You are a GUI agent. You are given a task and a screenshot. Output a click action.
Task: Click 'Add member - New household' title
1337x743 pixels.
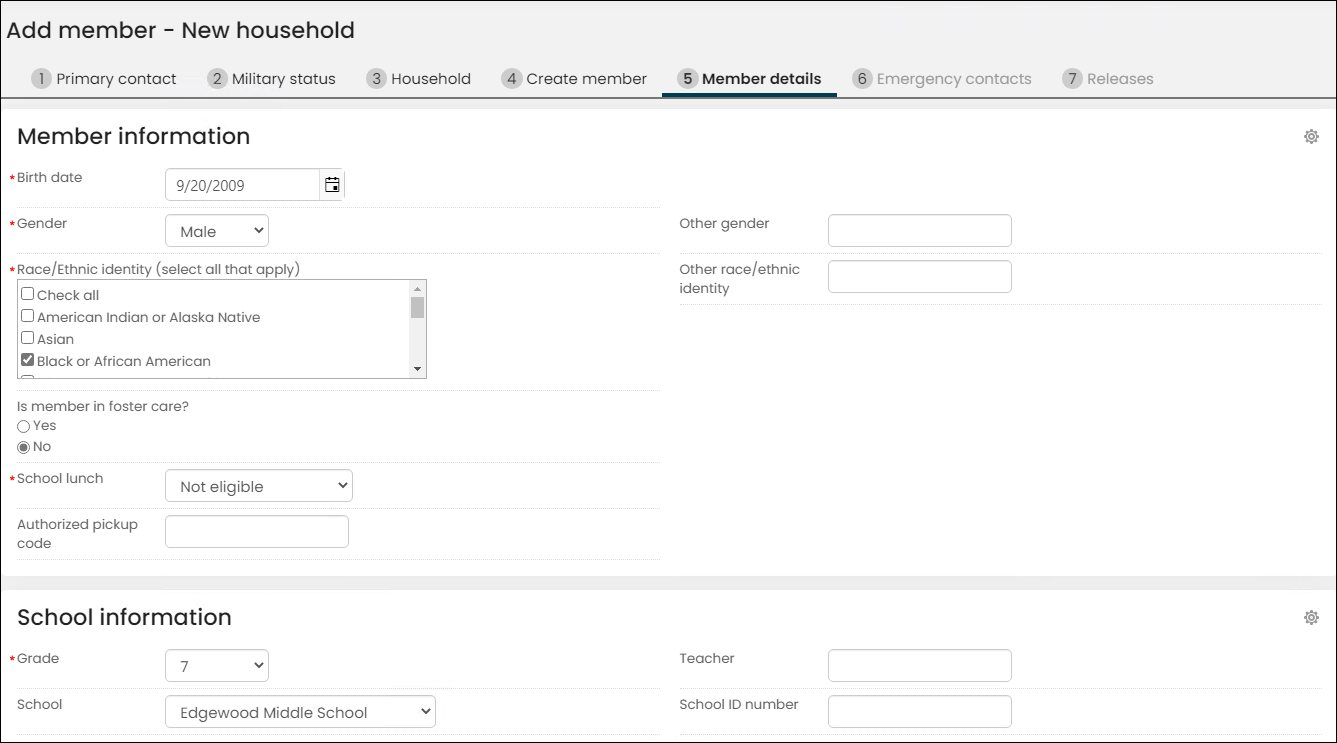pos(181,30)
